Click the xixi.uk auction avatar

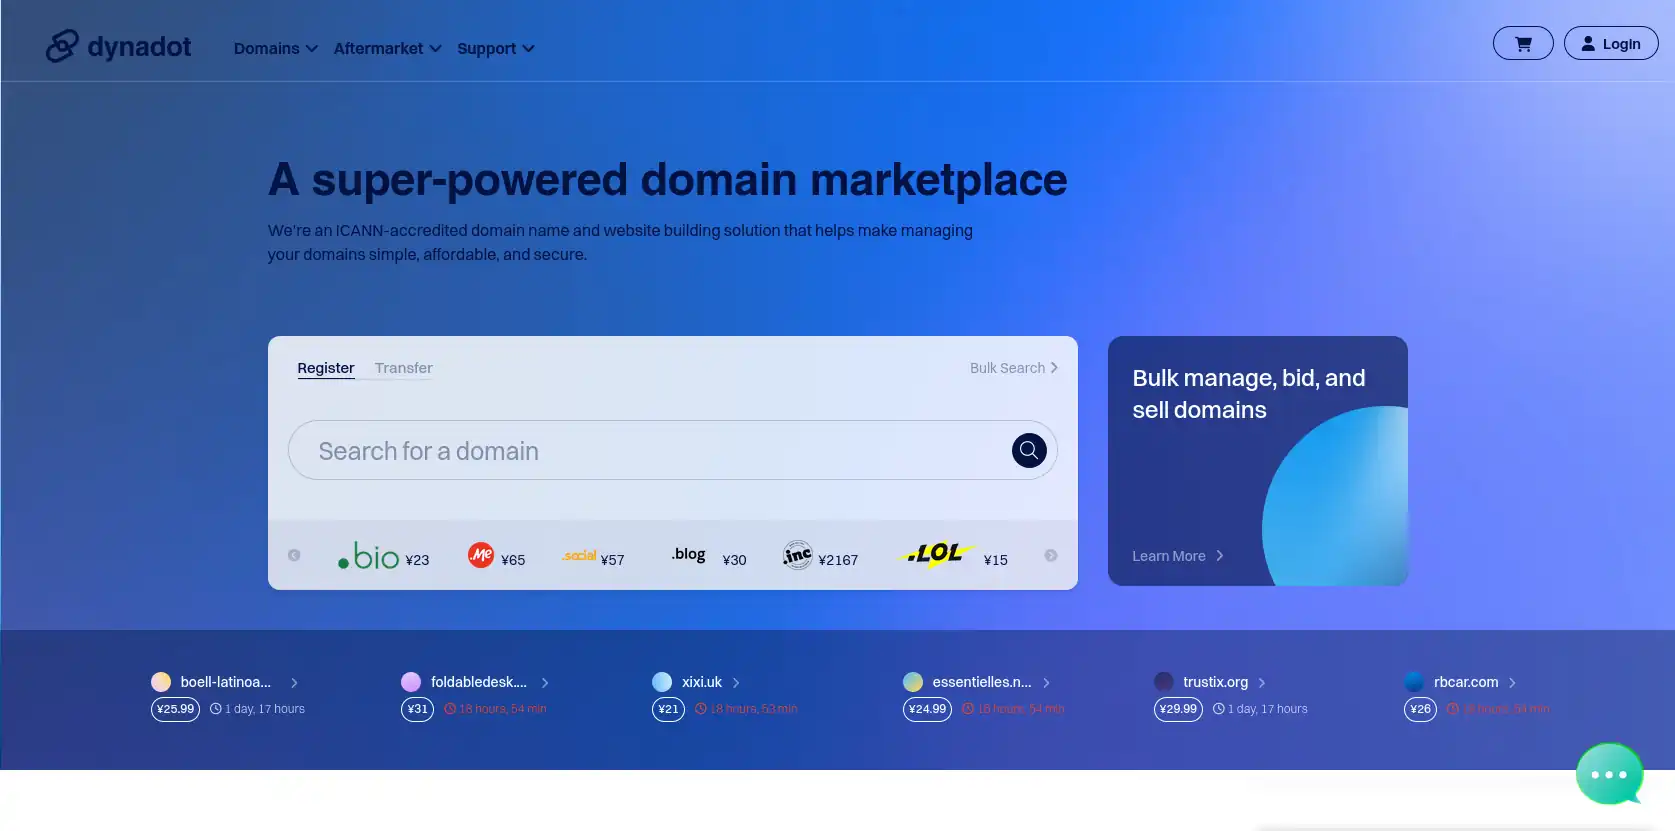pos(662,682)
